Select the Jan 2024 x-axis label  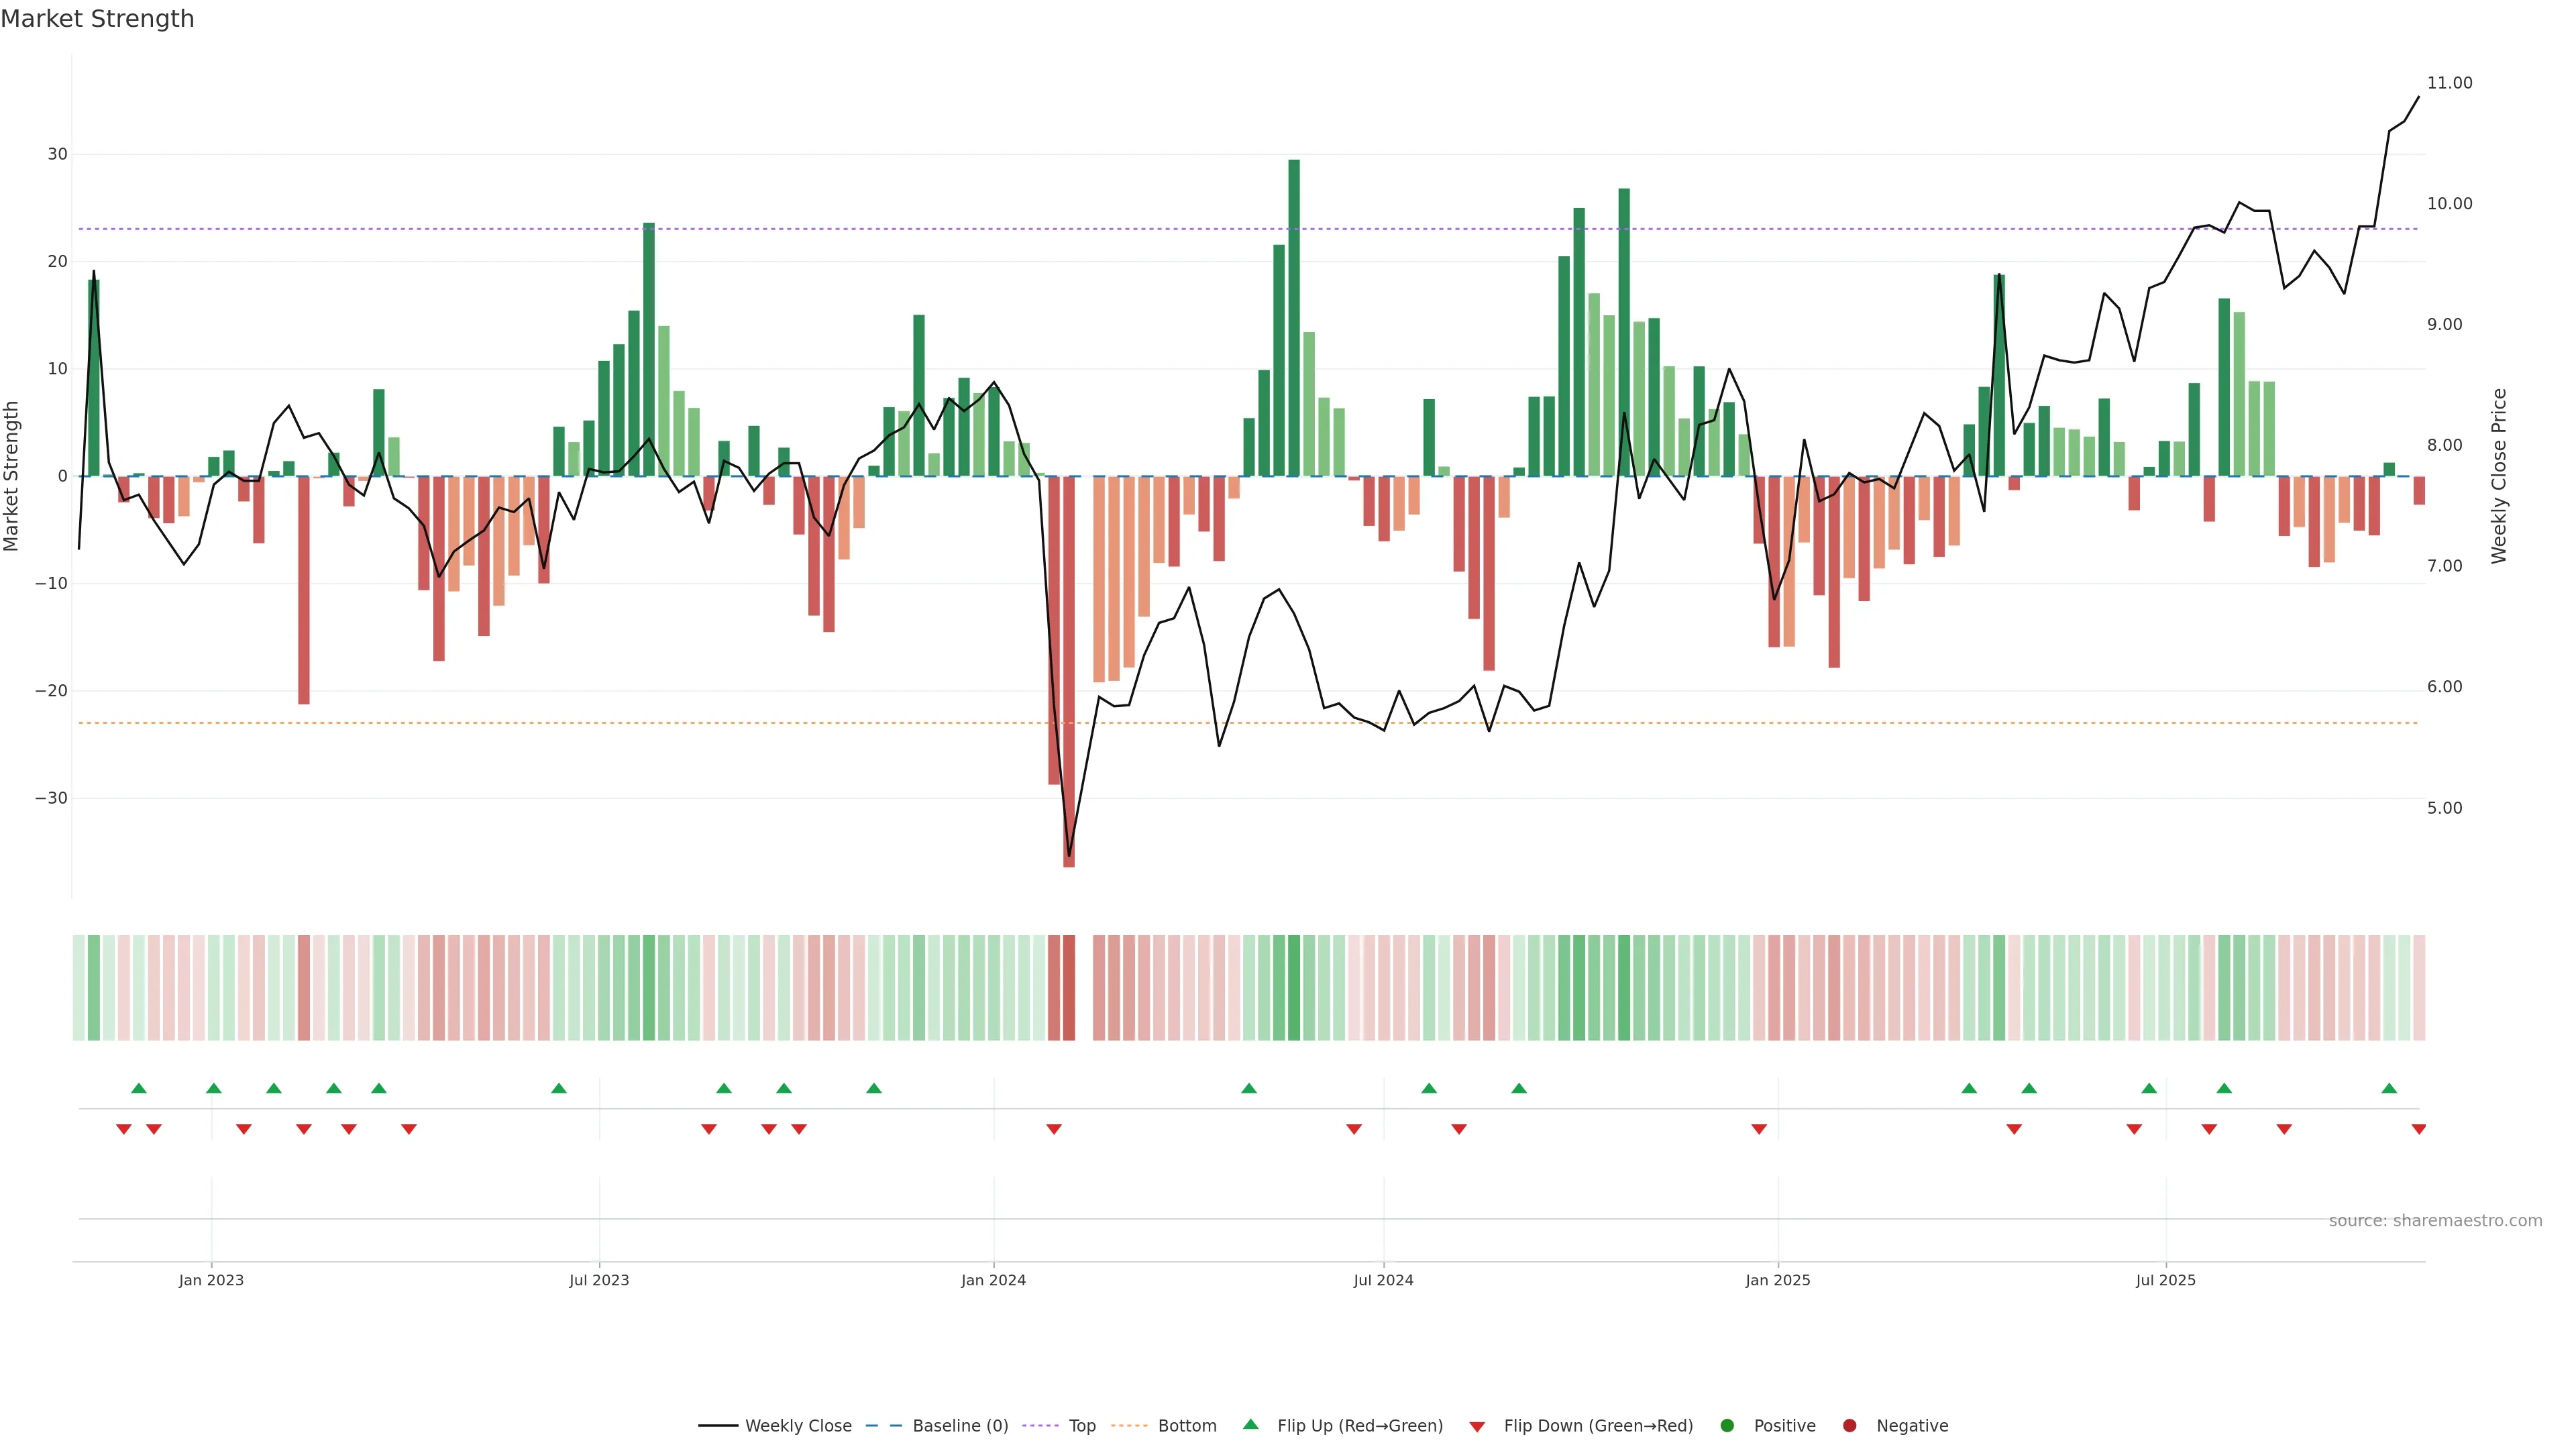point(993,1280)
